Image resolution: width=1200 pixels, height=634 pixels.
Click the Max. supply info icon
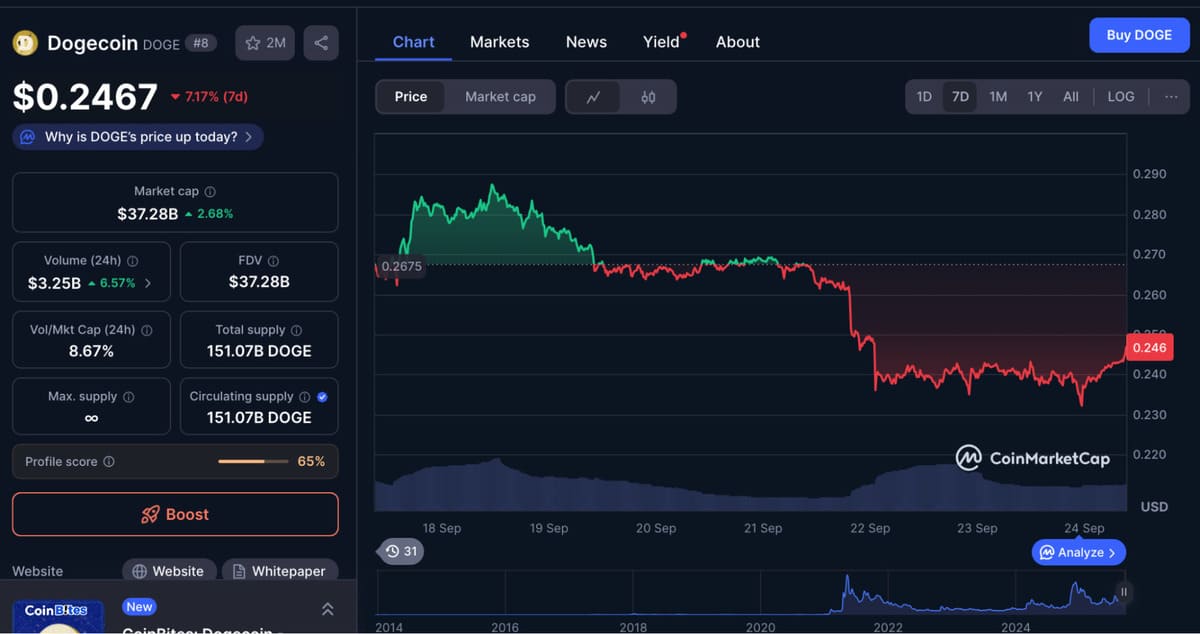tap(128, 397)
